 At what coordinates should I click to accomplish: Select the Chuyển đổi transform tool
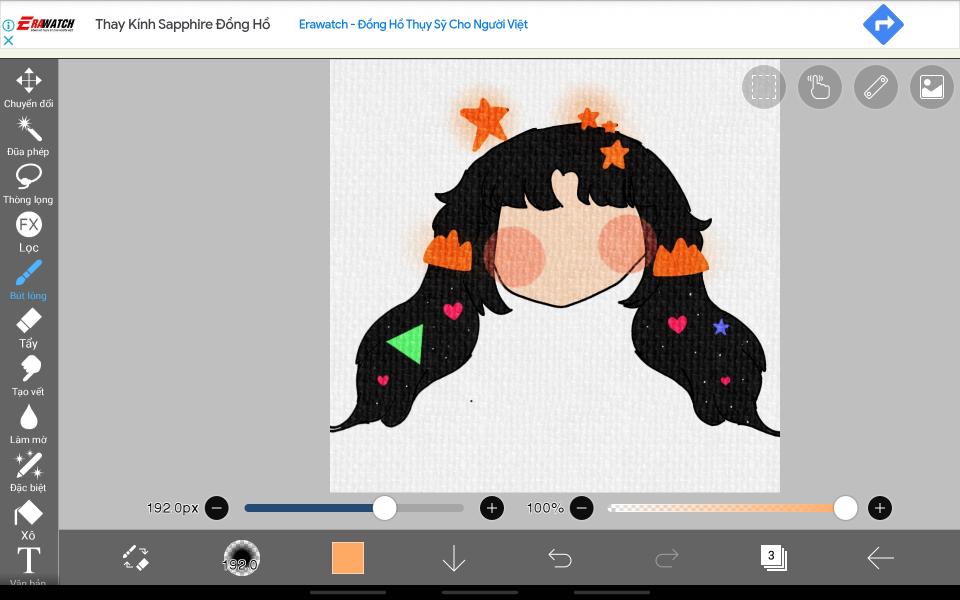point(28,88)
